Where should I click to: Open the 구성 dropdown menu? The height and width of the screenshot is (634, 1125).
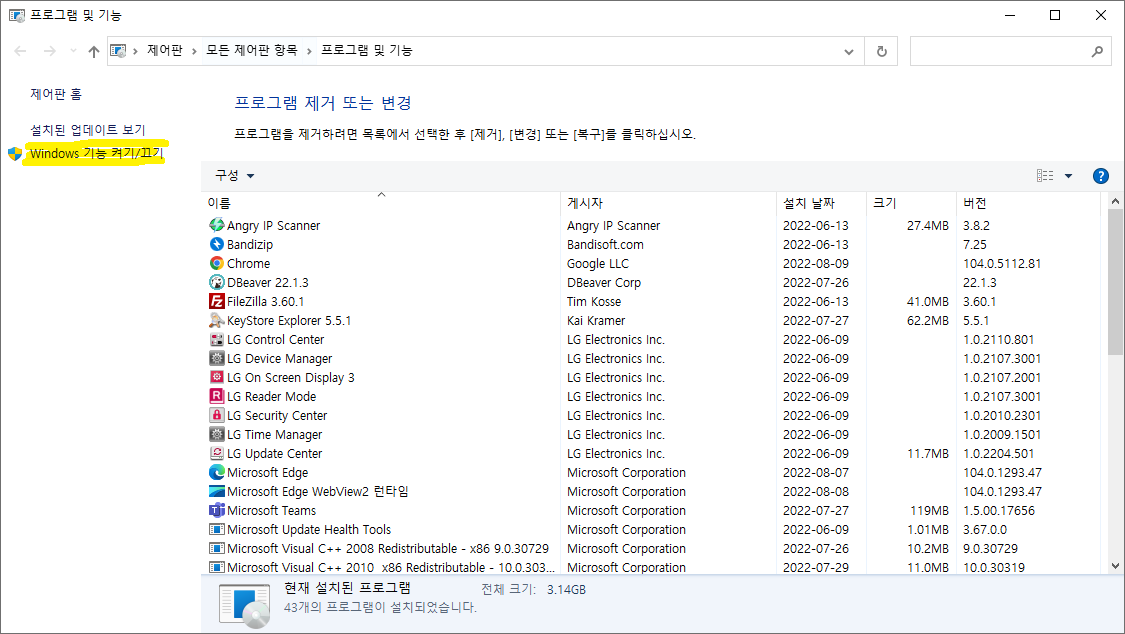point(235,176)
